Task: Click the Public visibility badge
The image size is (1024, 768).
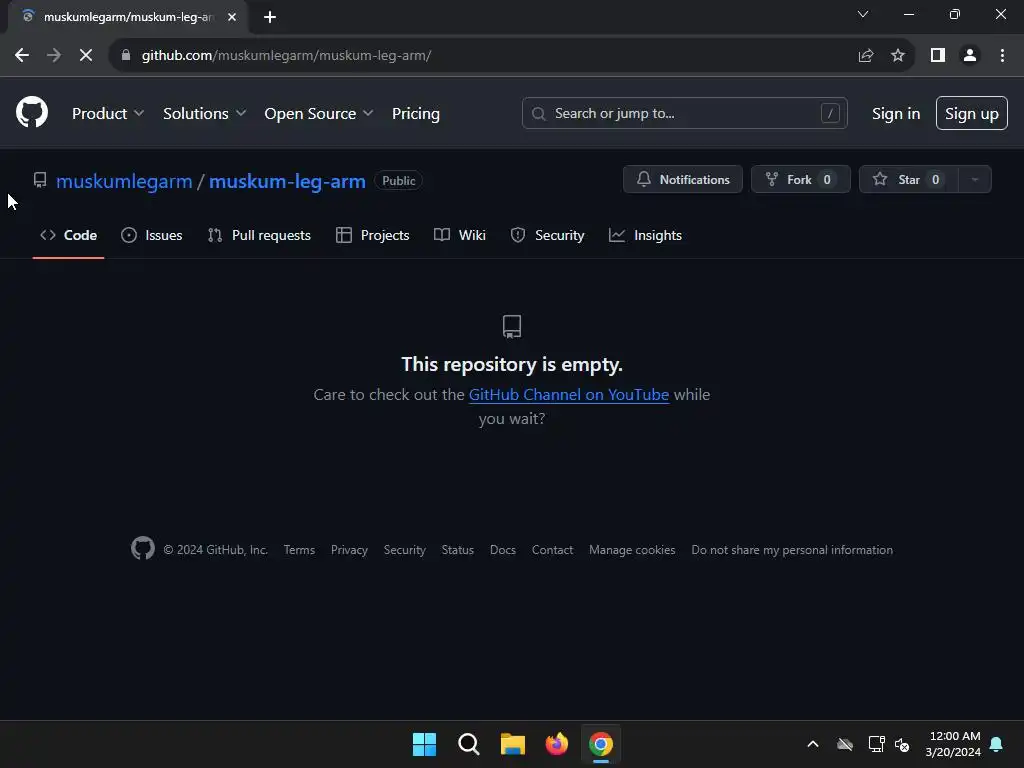Action: coord(398,180)
